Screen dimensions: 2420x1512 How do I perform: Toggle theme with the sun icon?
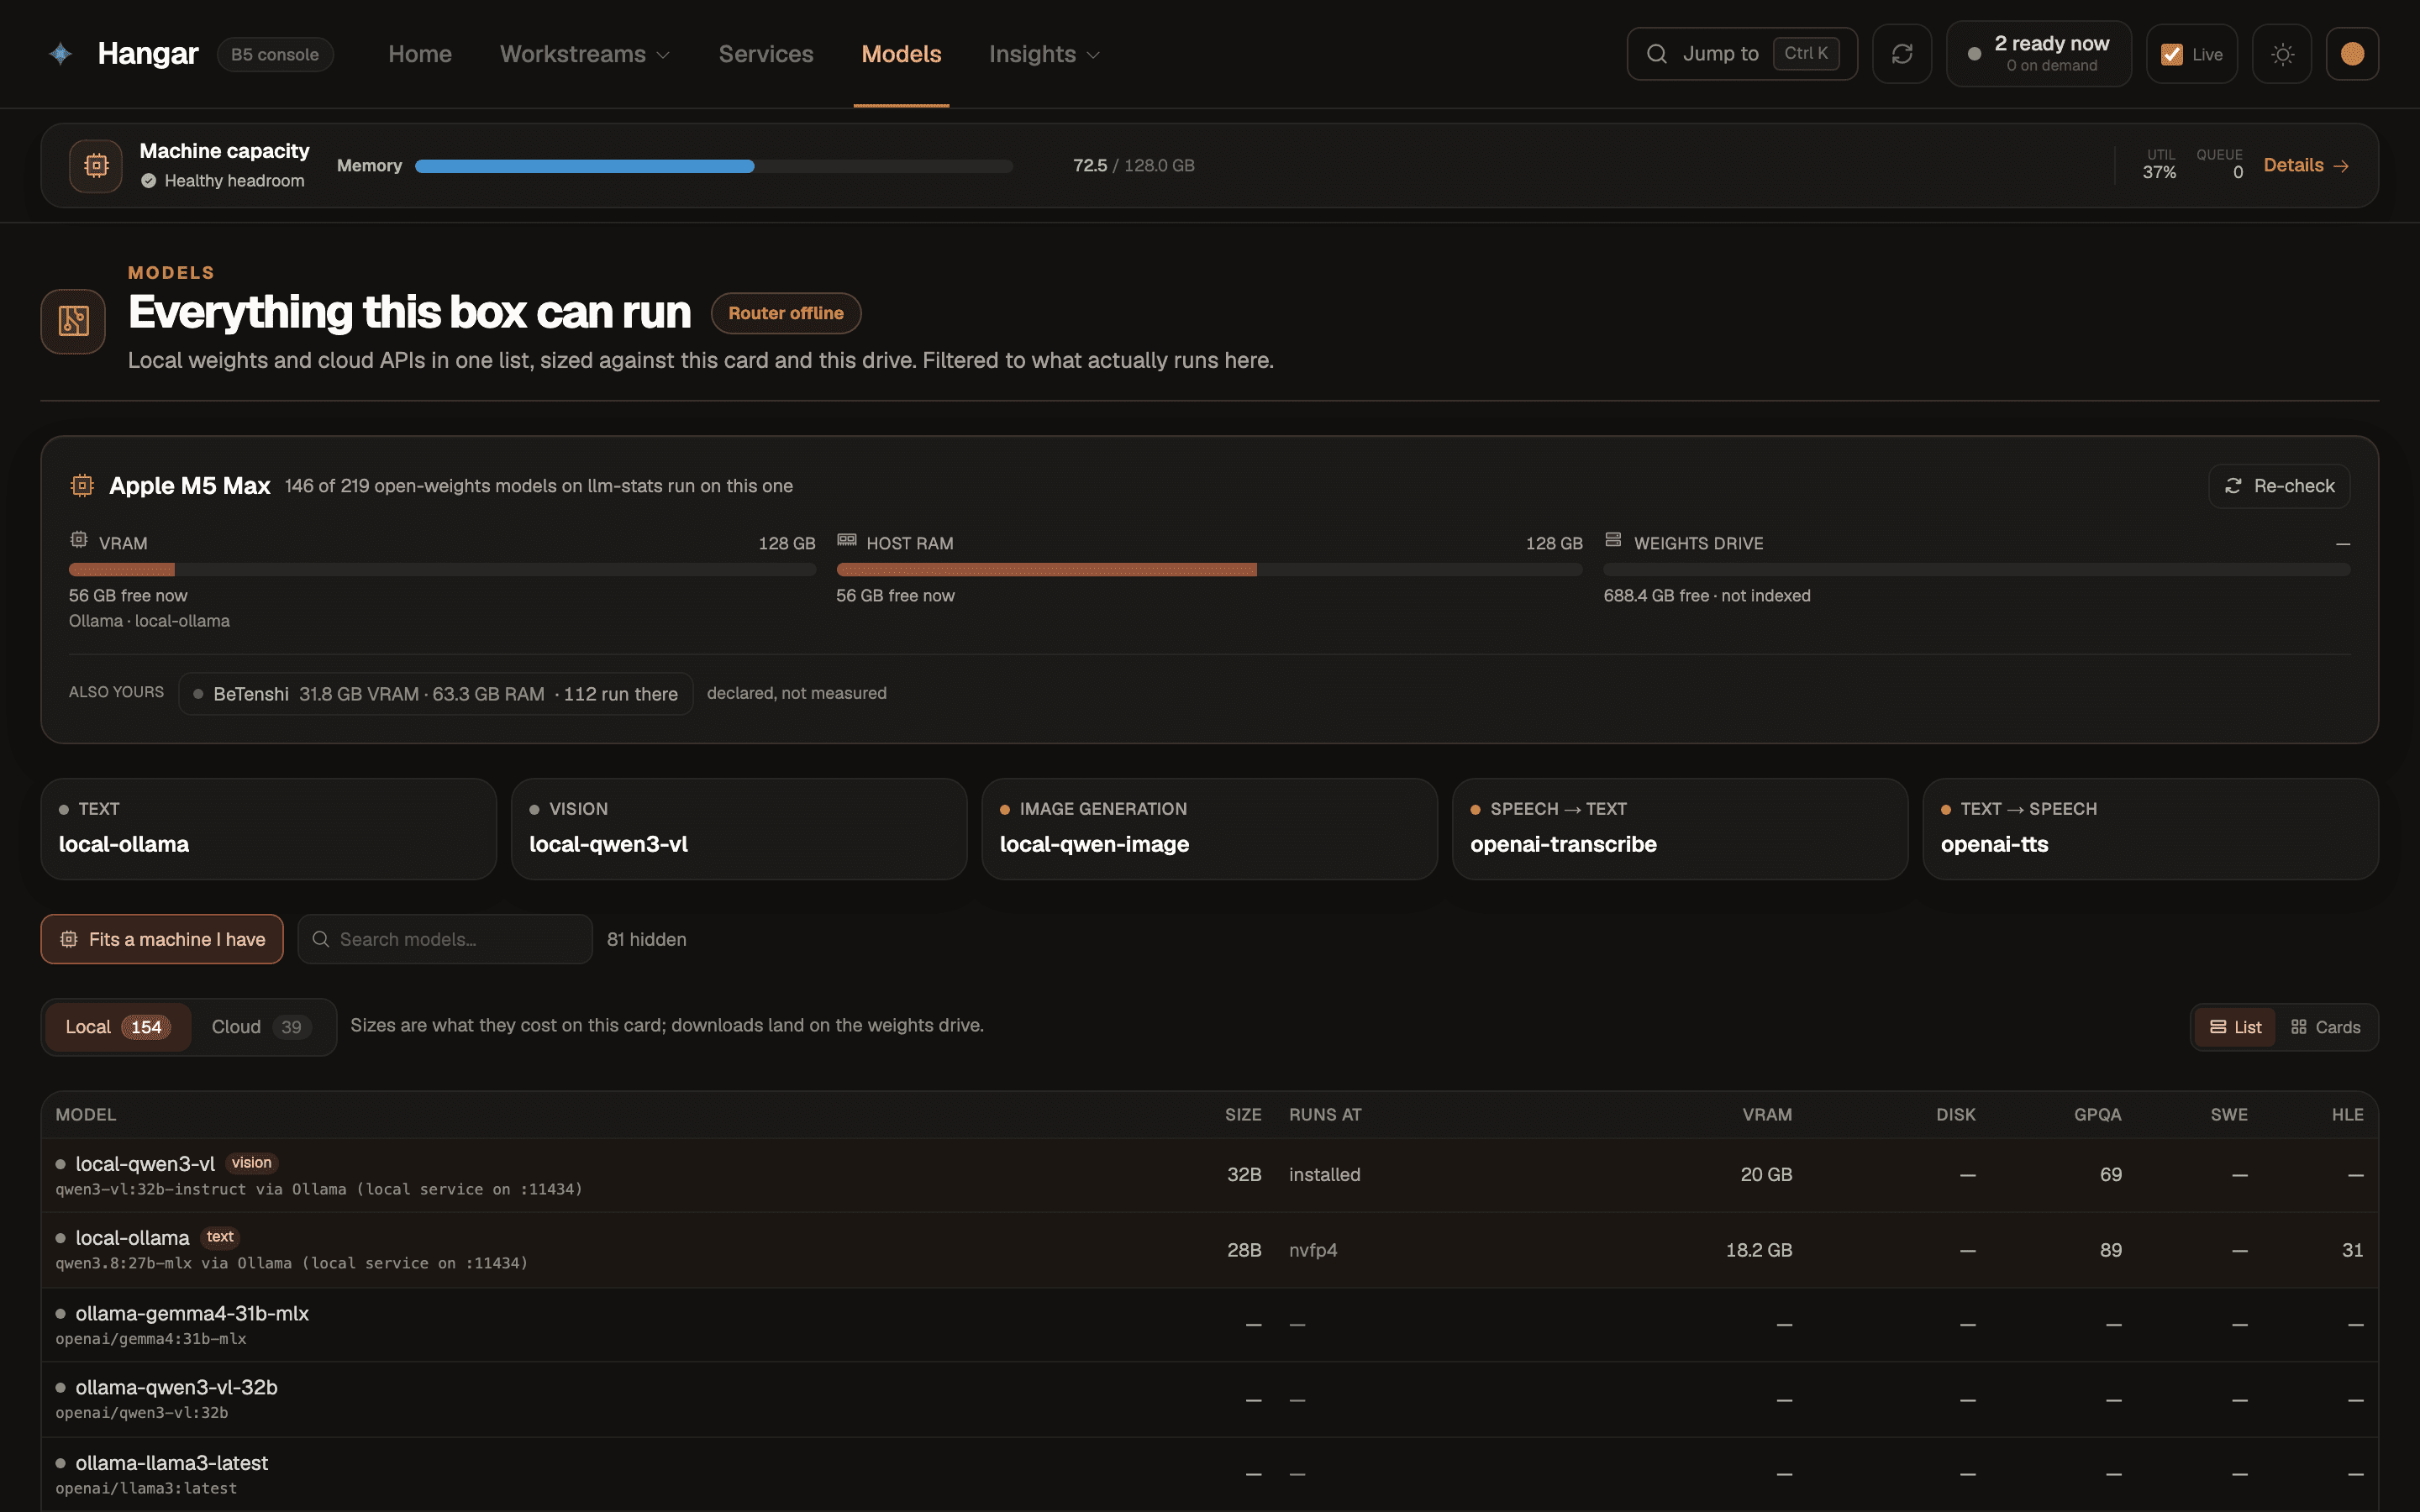tap(2282, 54)
